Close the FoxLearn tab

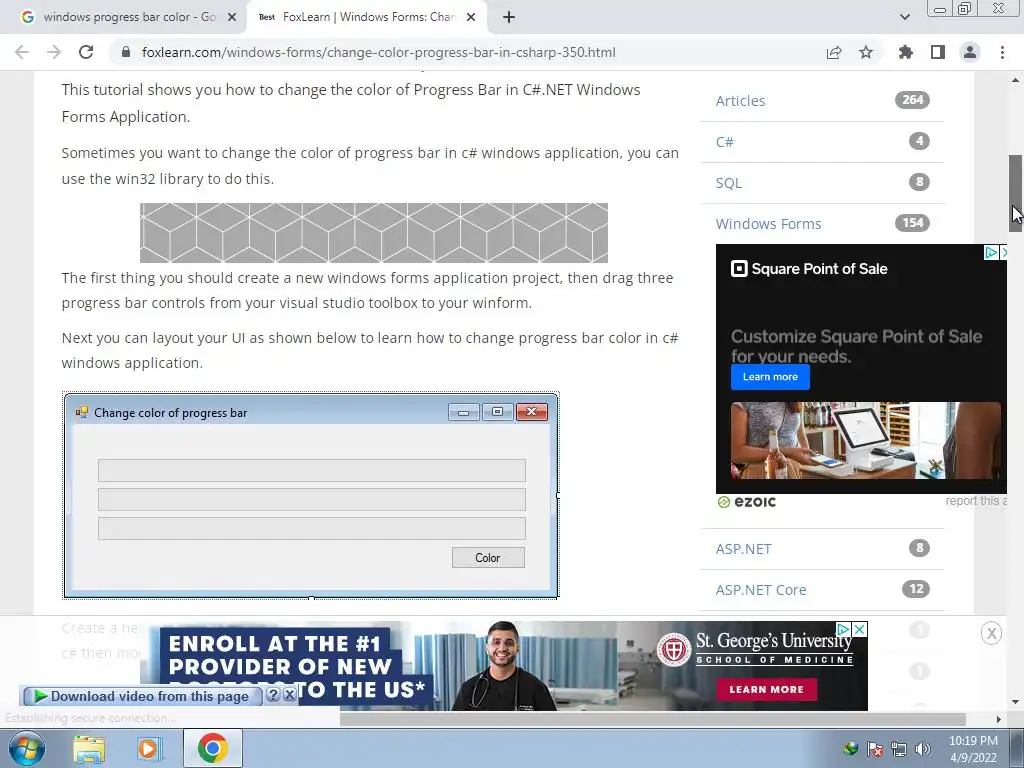(x=471, y=18)
